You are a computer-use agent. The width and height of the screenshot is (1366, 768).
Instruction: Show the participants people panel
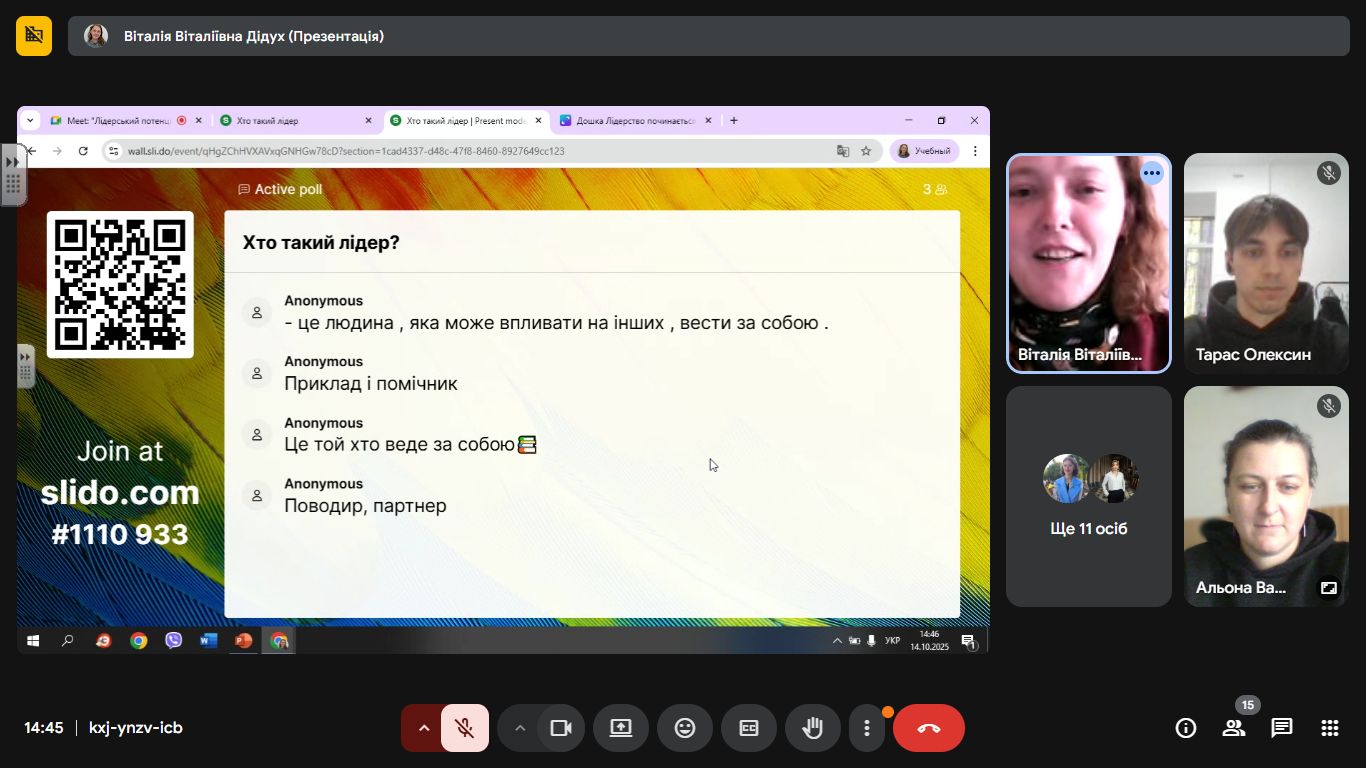tap(1234, 728)
